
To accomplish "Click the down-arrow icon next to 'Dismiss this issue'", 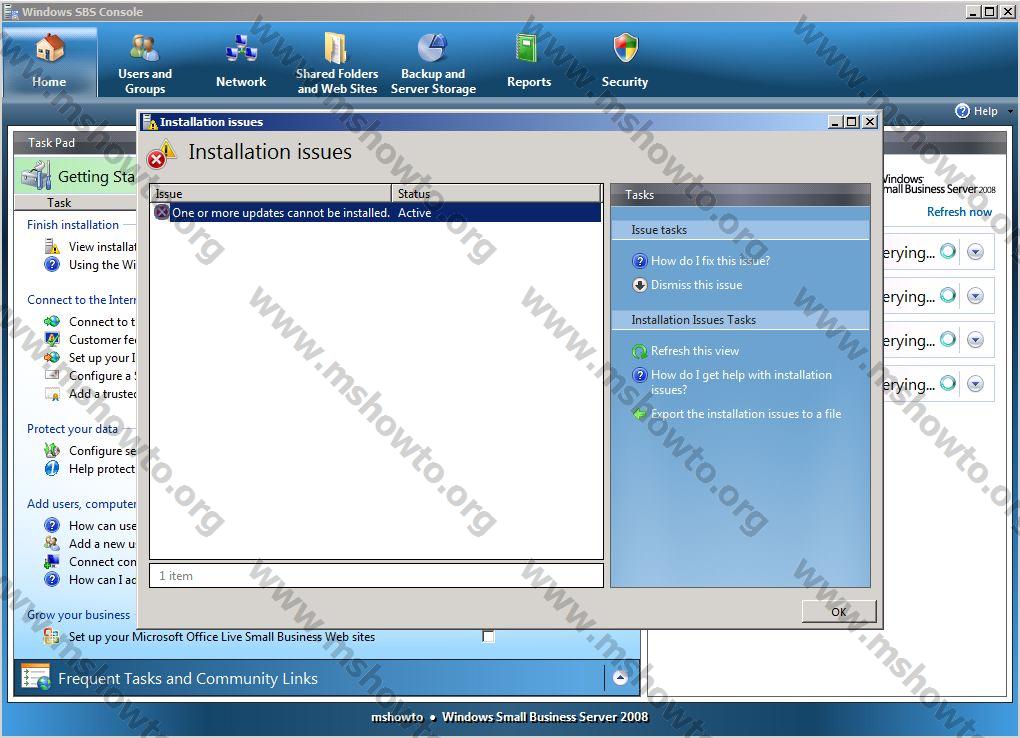I will click(x=640, y=285).
